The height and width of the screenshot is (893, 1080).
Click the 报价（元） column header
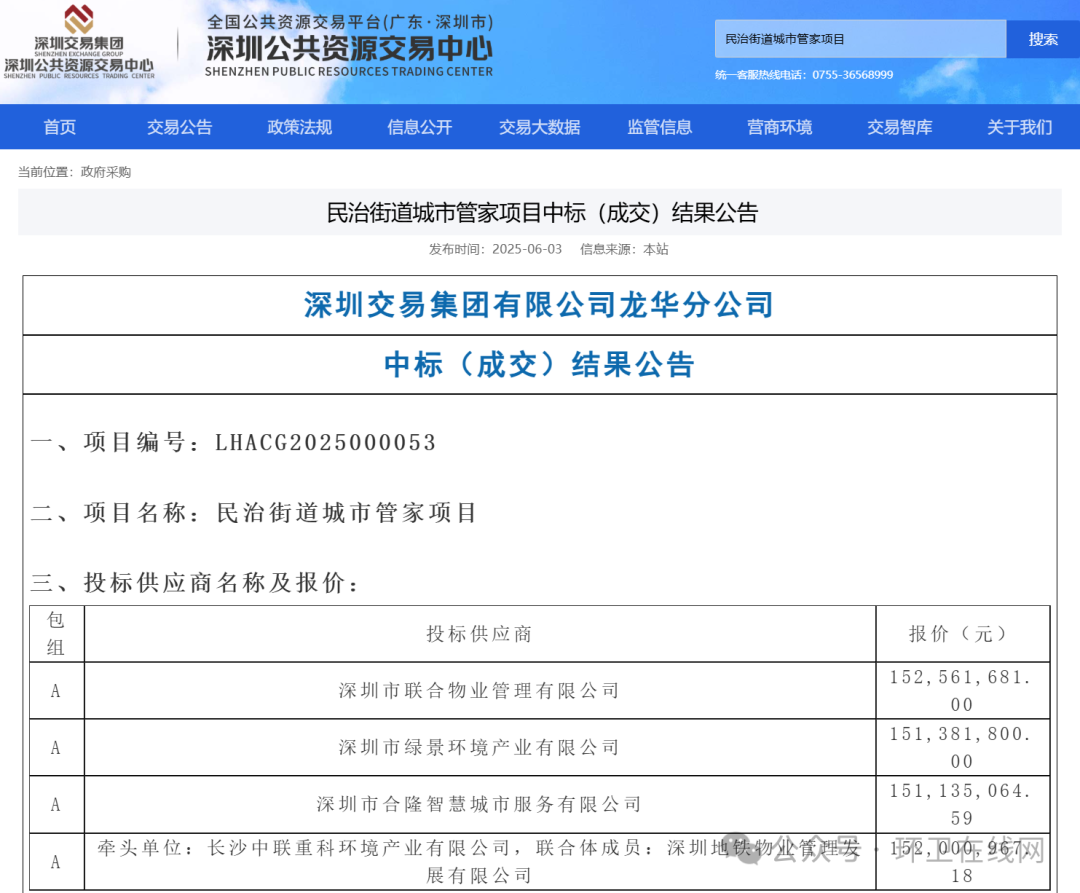point(962,634)
